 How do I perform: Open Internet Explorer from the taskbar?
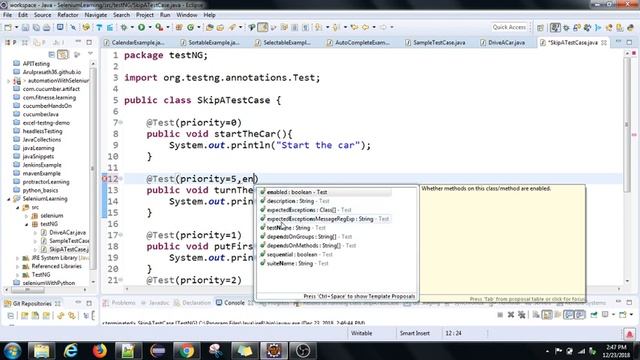[x=71, y=351]
